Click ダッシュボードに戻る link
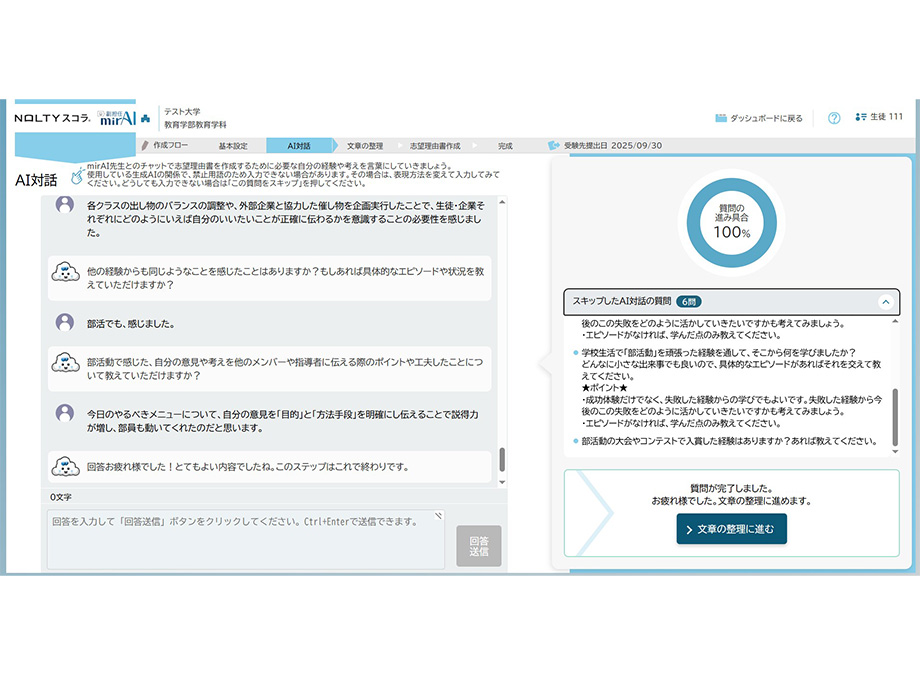Viewport: 920px width, 674px height. point(766,118)
